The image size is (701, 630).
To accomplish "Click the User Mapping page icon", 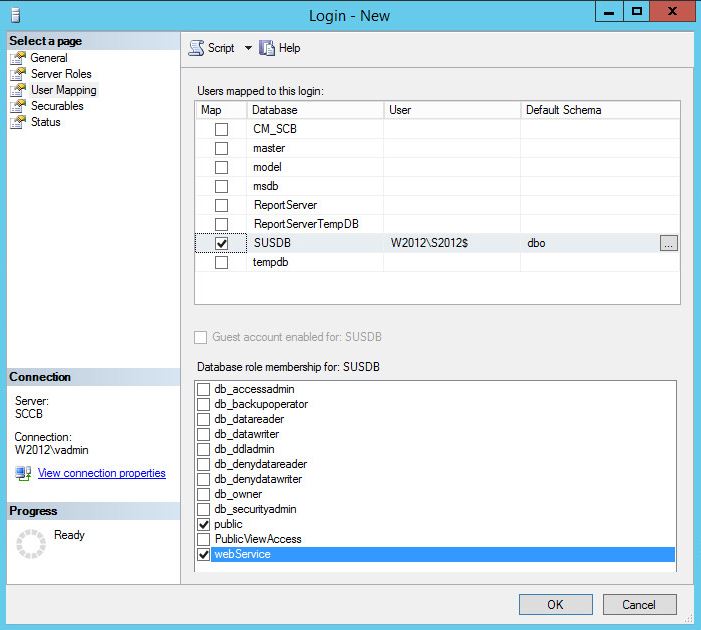I will point(18,90).
